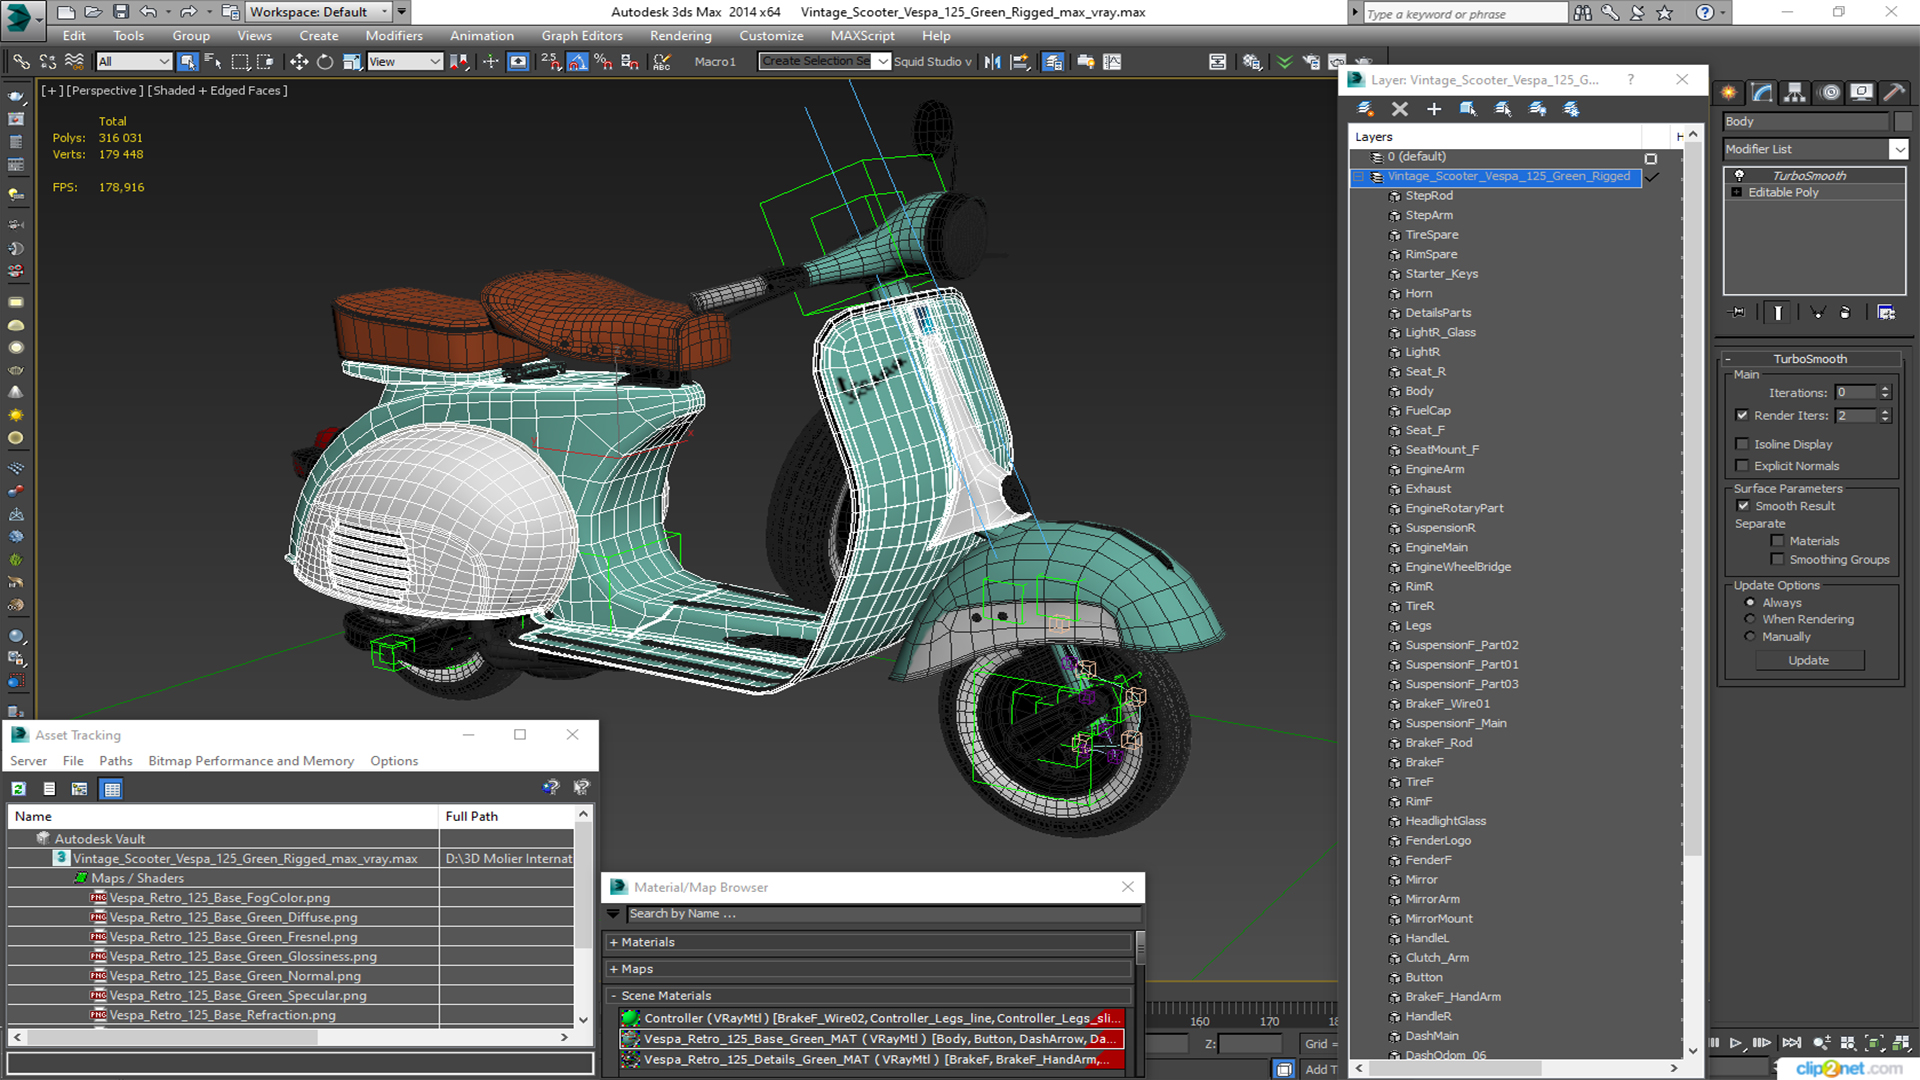Image resolution: width=1920 pixels, height=1080 pixels.
Task: Switch Asset Tracking to table view
Action: click(x=111, y=789)
